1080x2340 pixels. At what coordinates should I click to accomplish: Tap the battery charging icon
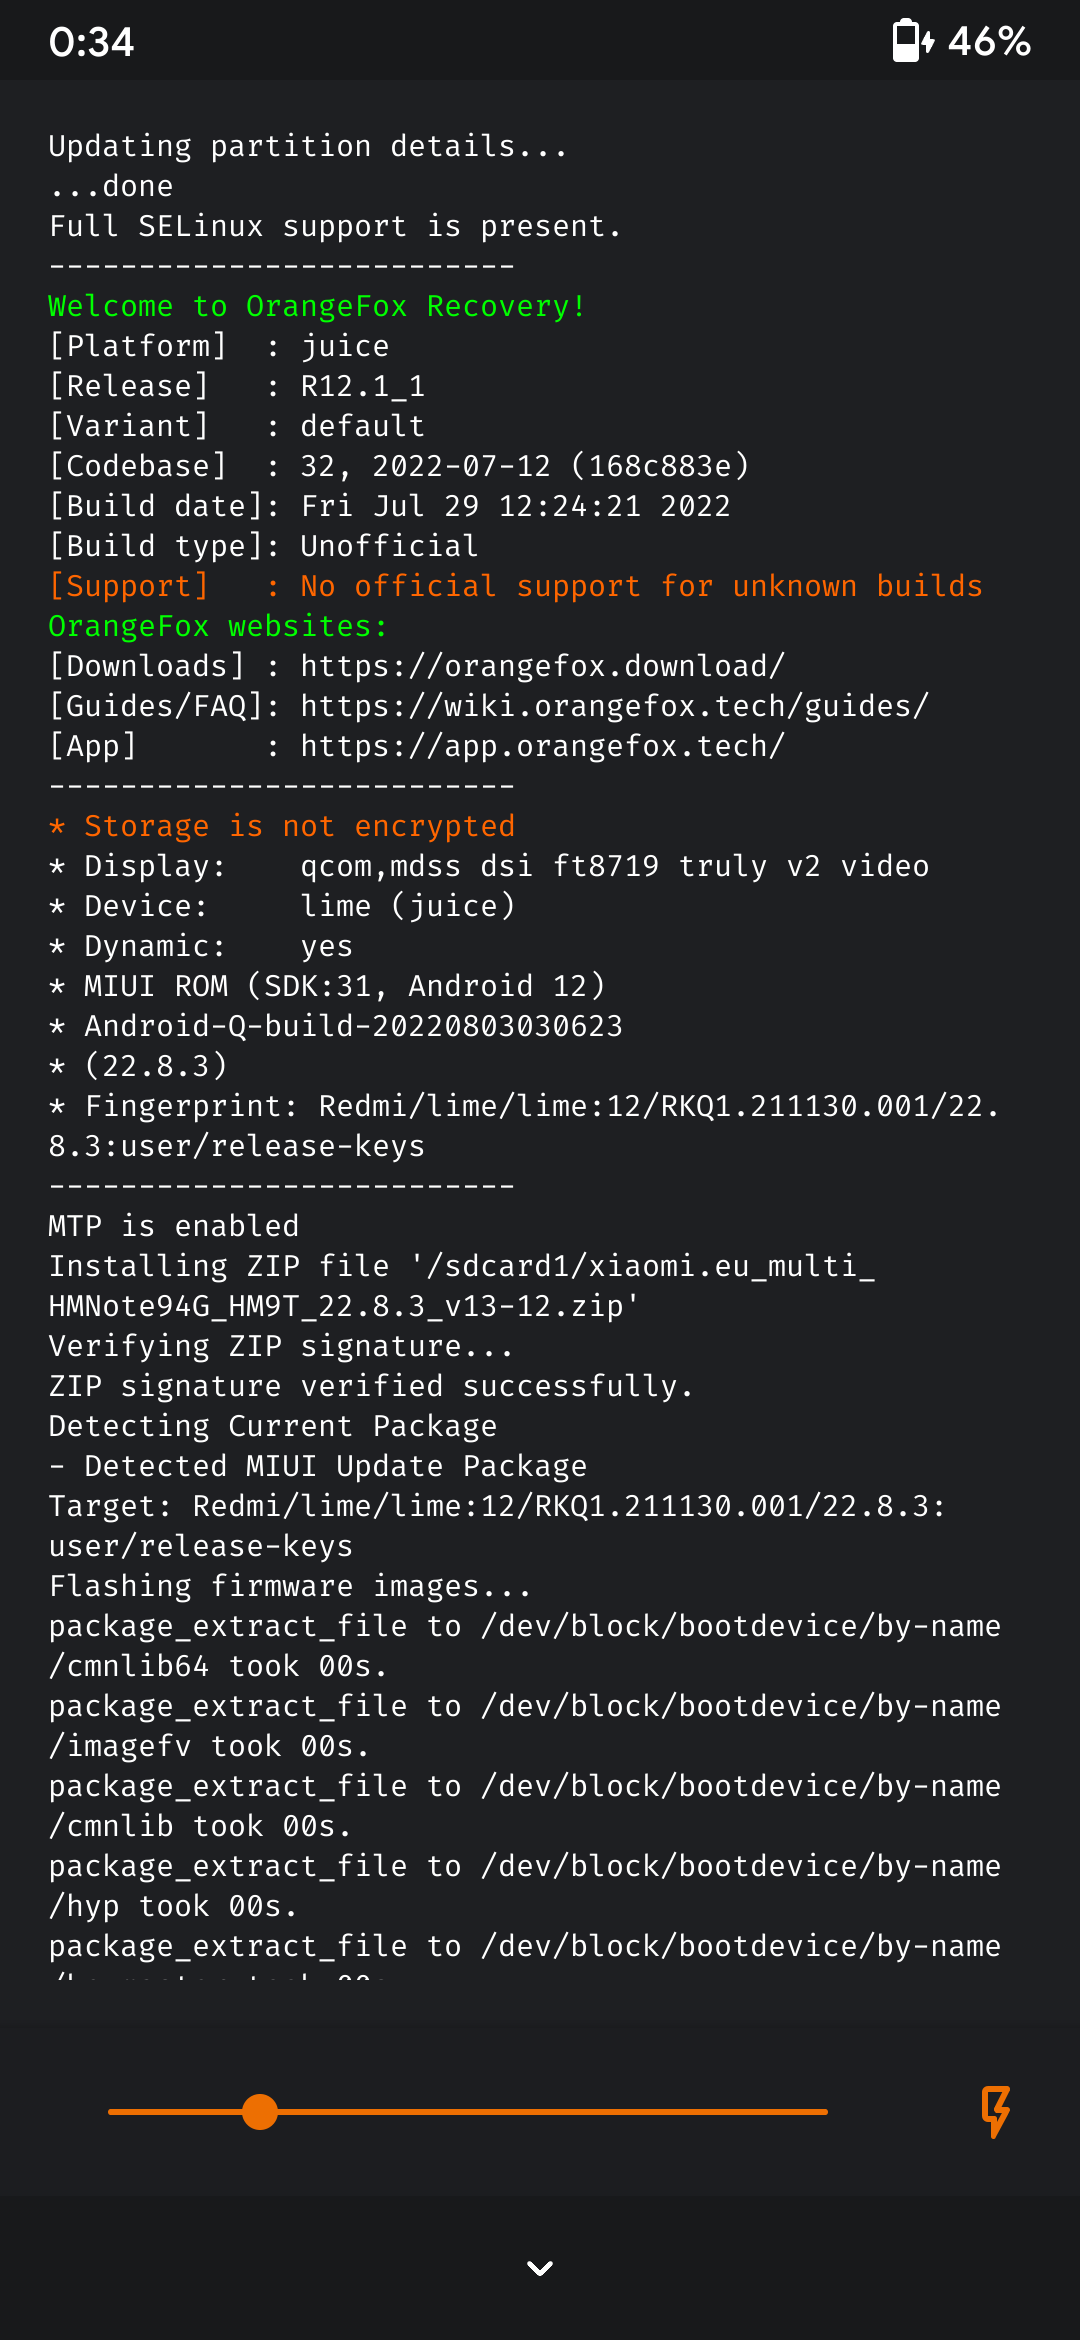click(913, 41)
